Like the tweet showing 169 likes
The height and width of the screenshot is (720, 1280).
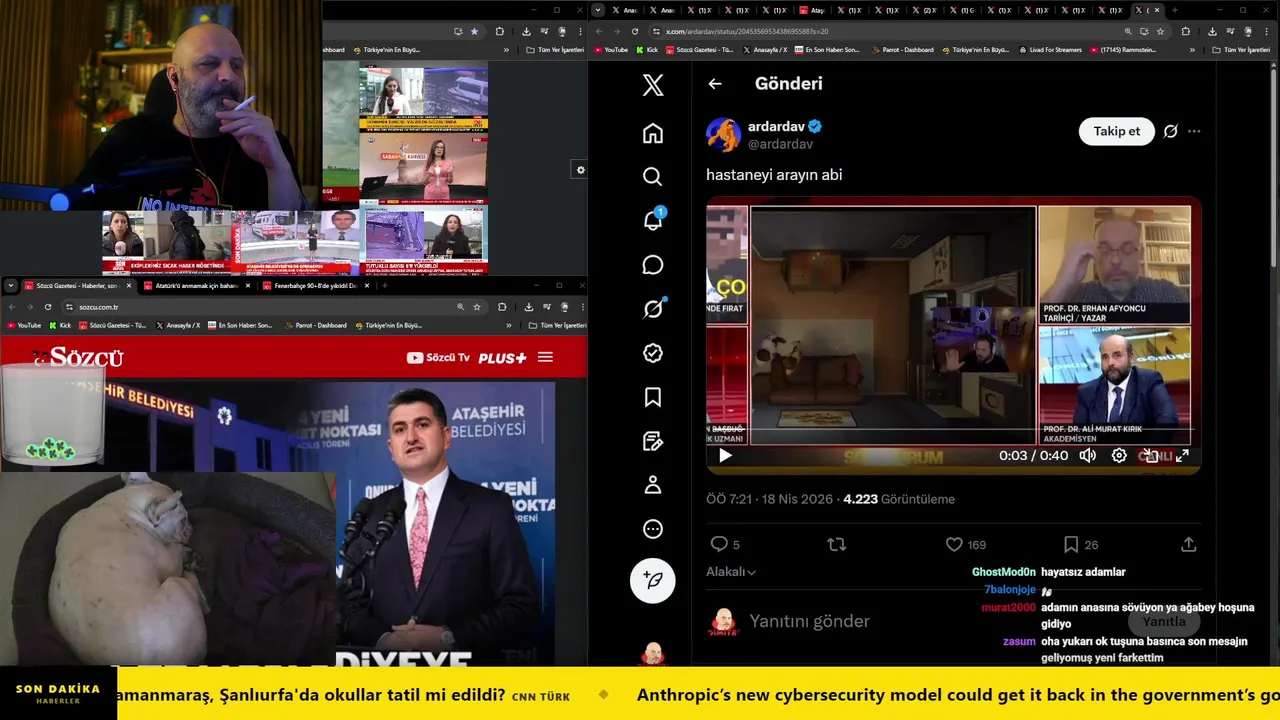pyautogui.click(x=966, y=544)
